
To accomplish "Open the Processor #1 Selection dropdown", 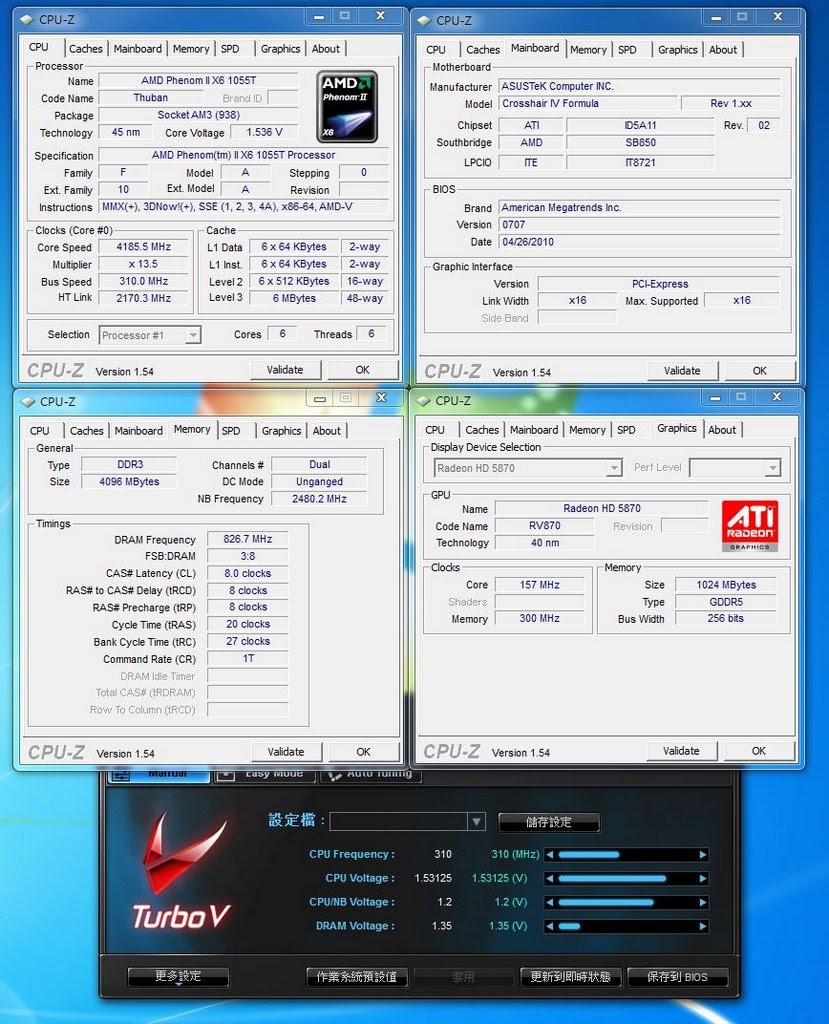I will 150,335.
